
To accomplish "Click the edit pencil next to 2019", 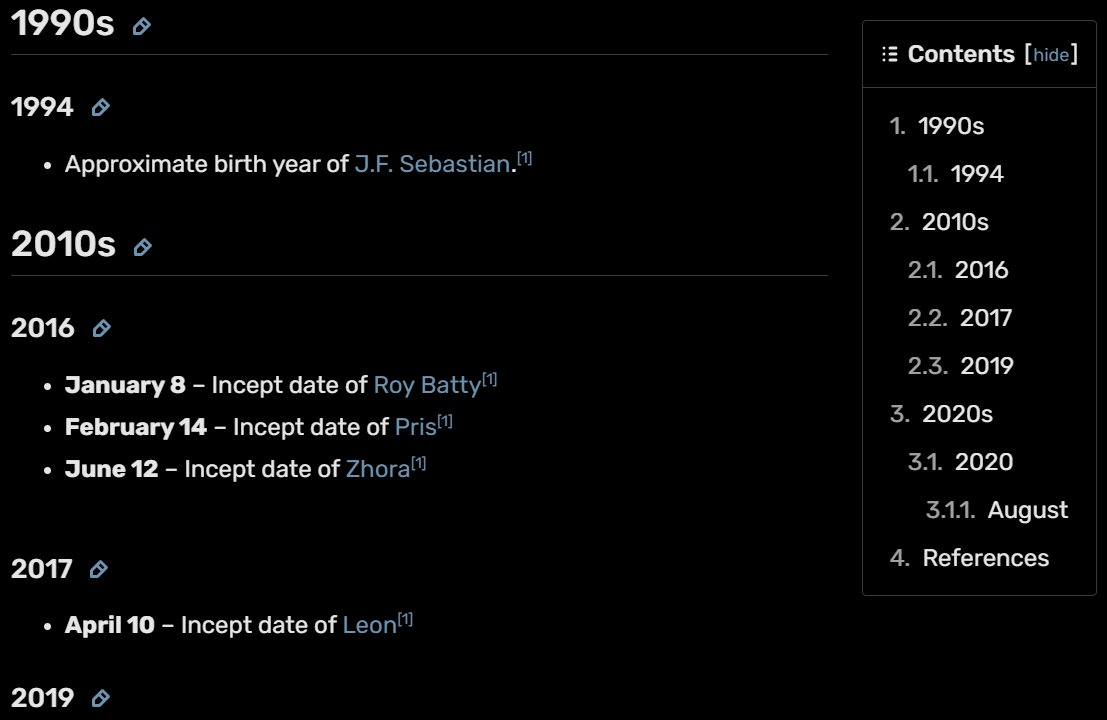I will (100, 698).
